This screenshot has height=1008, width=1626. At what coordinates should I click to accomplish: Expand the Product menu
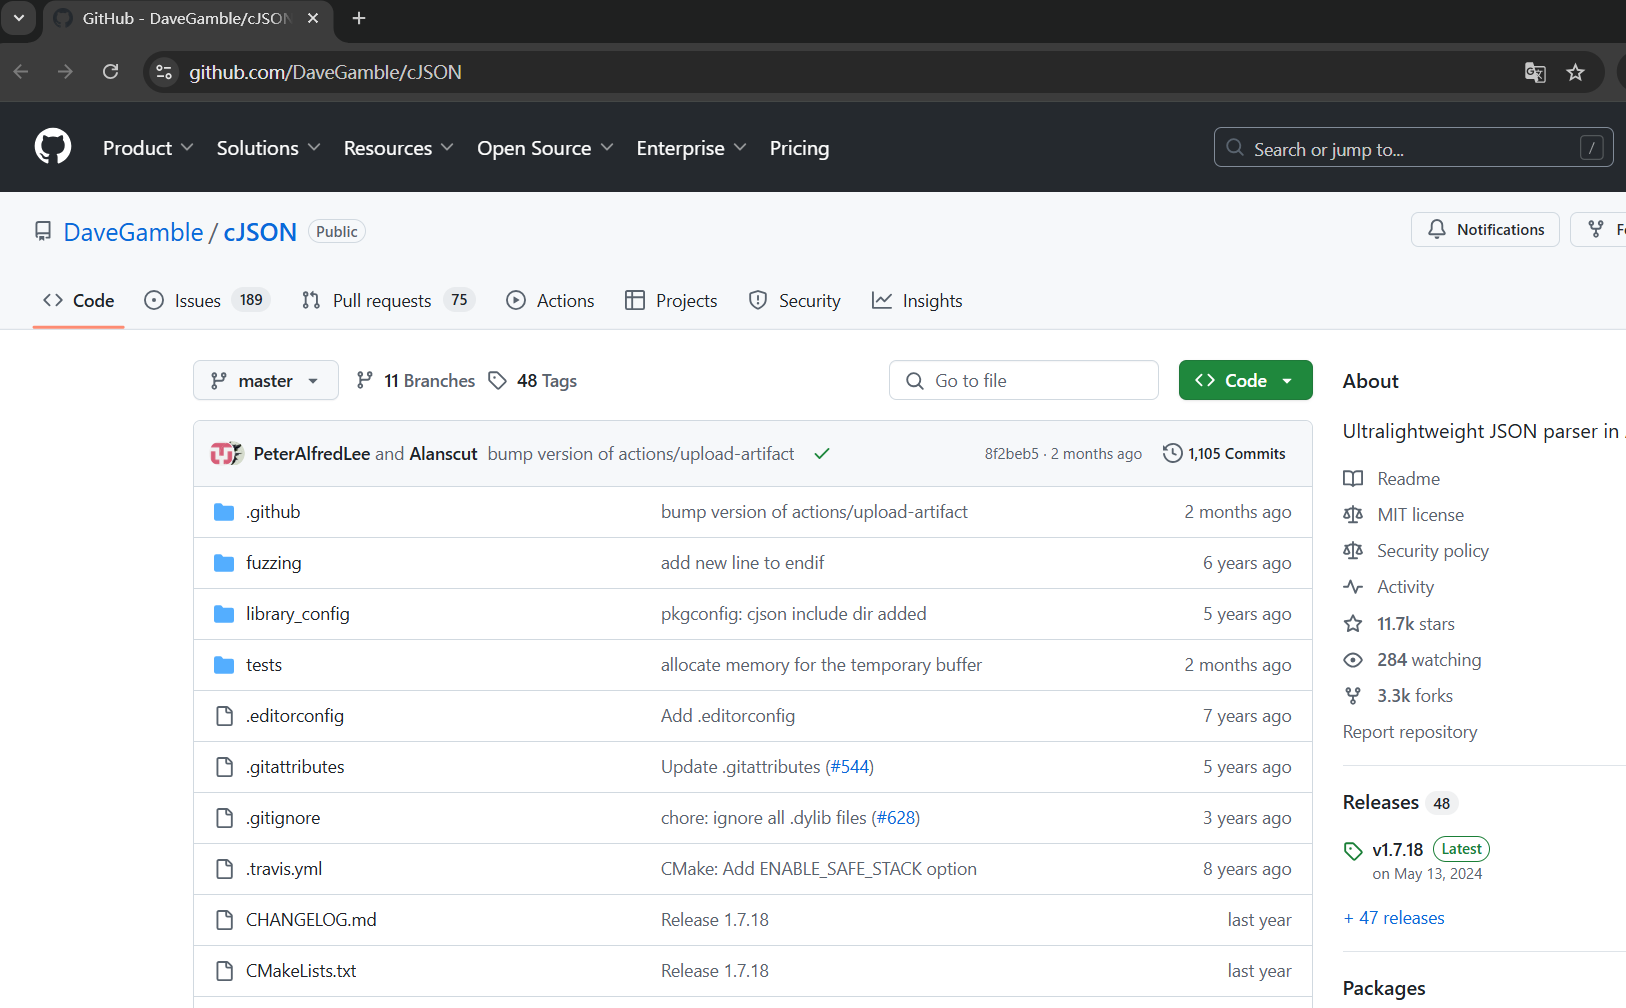coord(148,148)
